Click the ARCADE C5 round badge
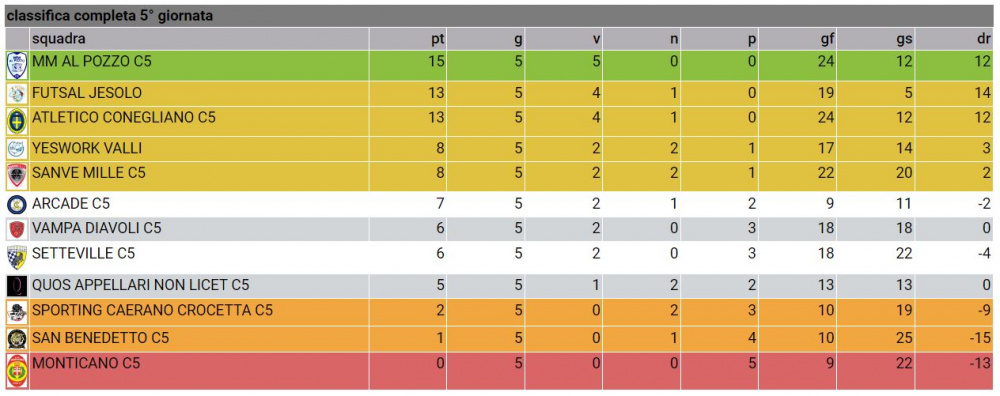The width and height of the screenshot is (1000, 396). (17, 205)
